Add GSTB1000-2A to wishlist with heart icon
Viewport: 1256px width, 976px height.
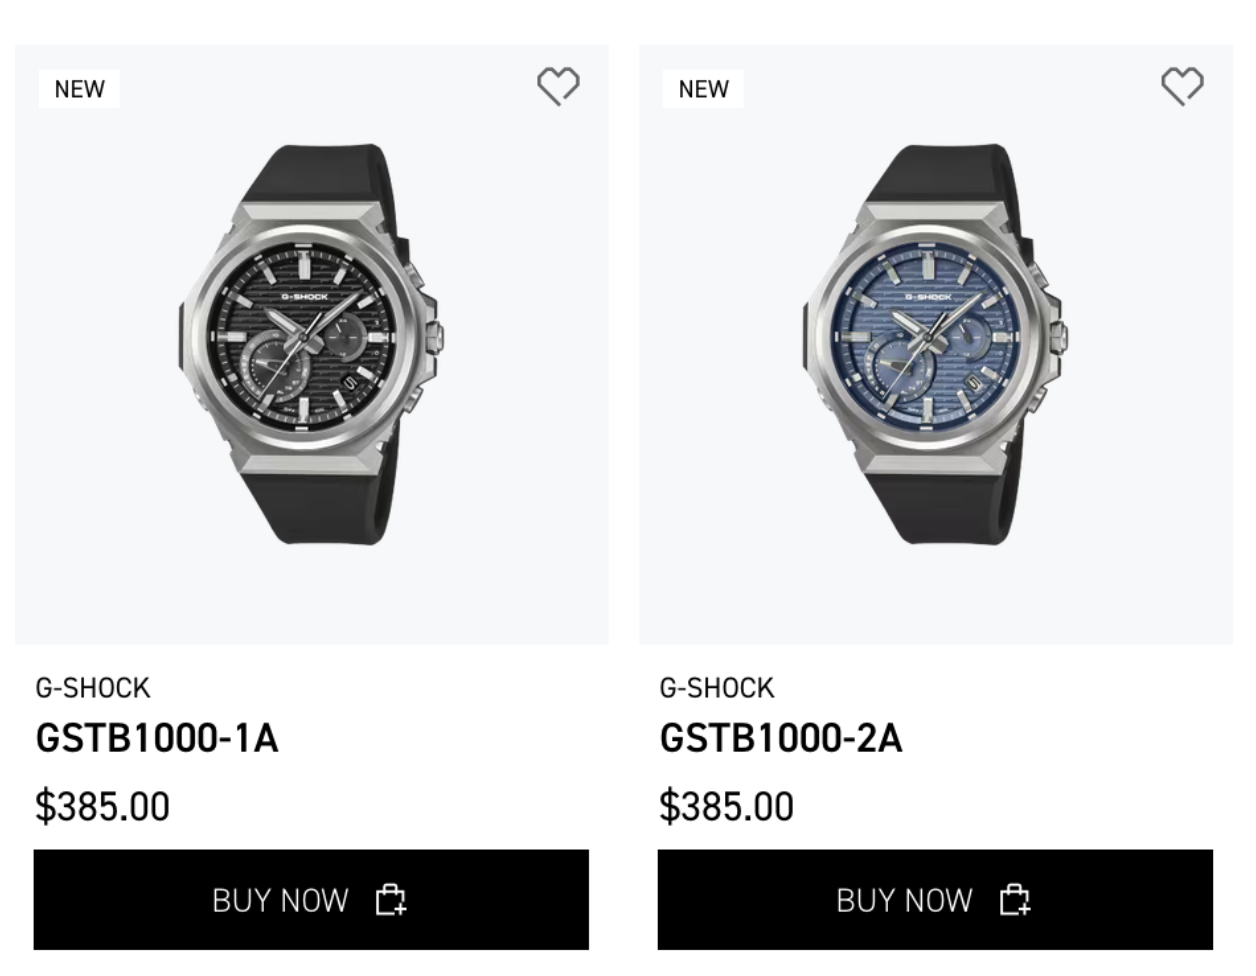[1182, 86]
